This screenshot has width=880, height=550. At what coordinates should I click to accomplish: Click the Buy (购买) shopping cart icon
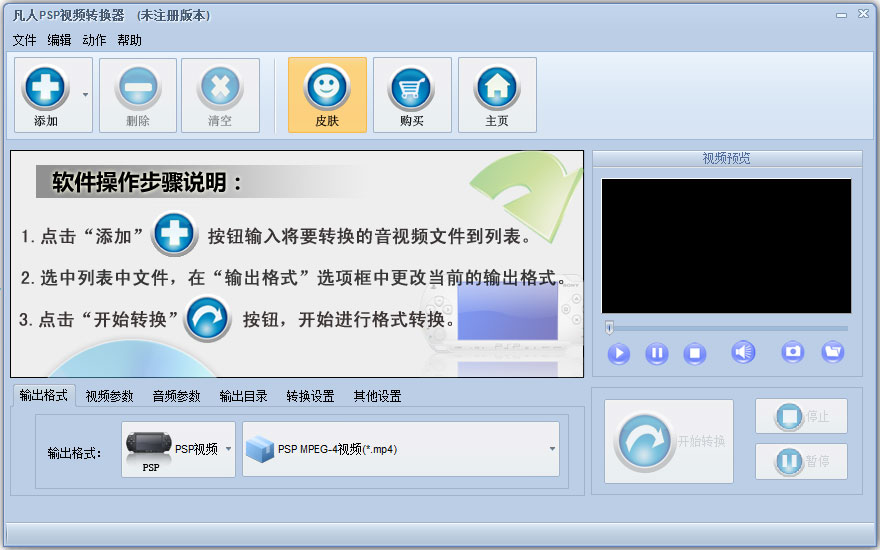pos(411,87)
